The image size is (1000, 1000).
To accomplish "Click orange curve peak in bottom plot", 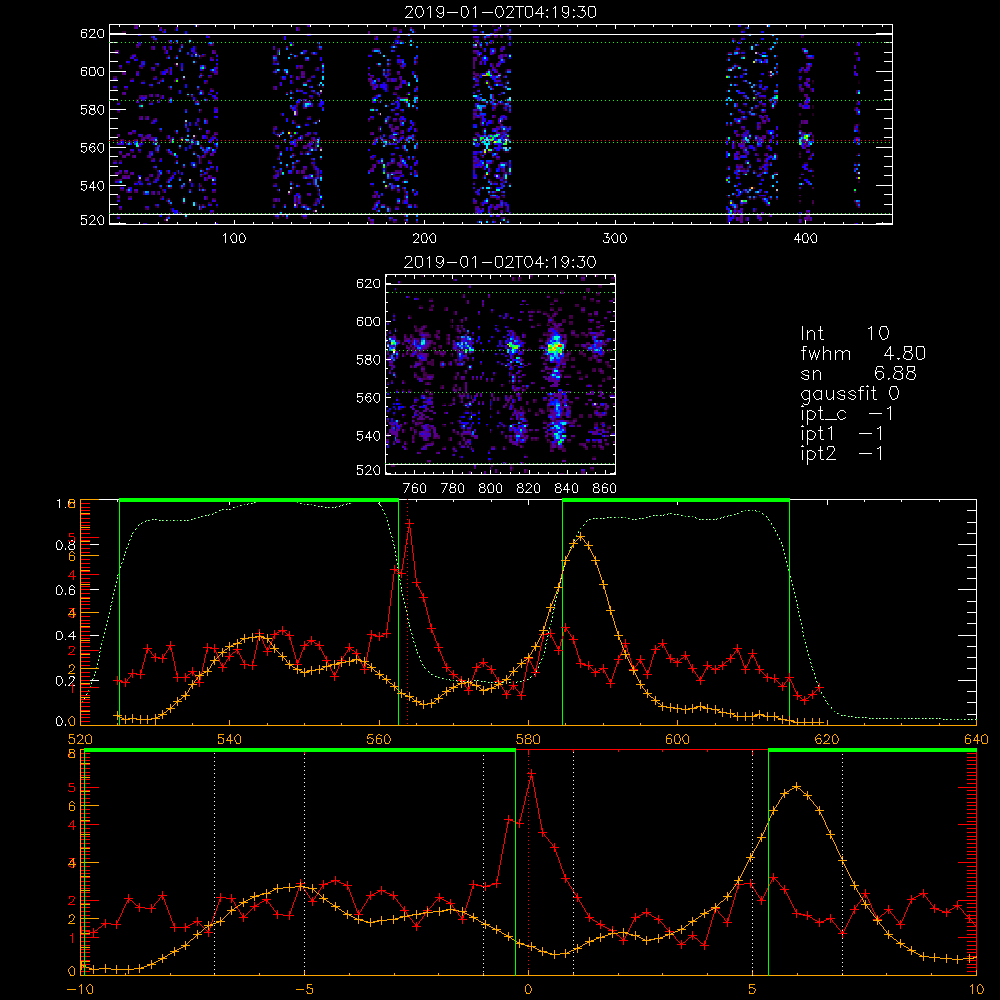I will click(796, 787).
